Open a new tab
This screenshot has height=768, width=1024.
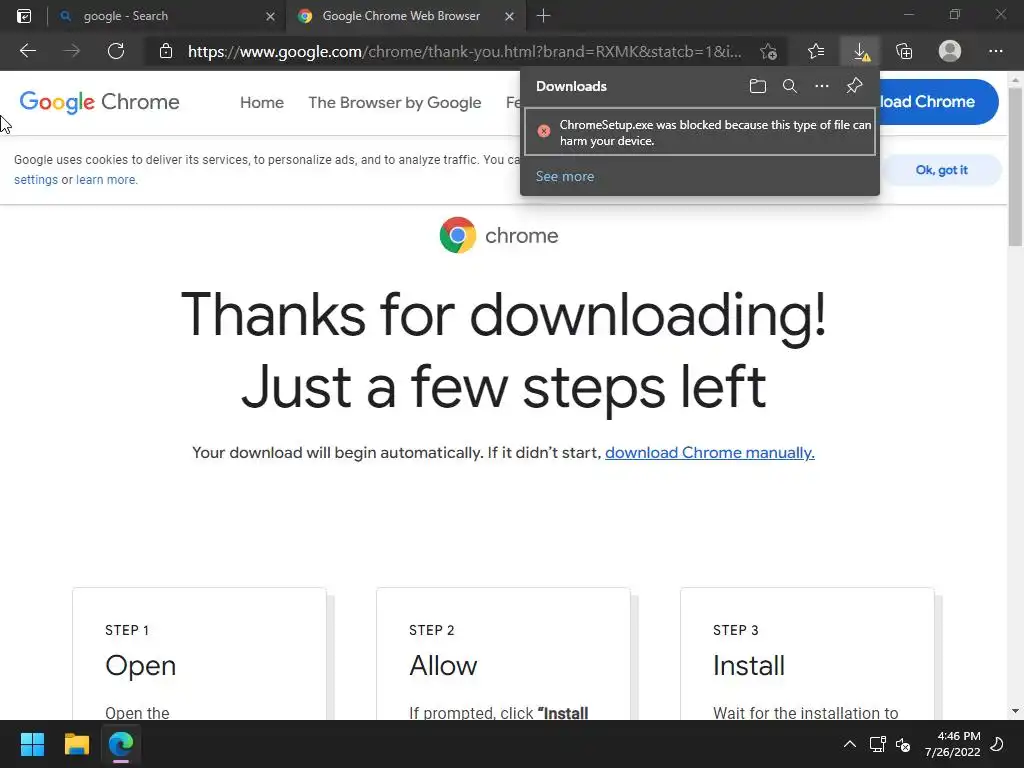click(543, 16)
